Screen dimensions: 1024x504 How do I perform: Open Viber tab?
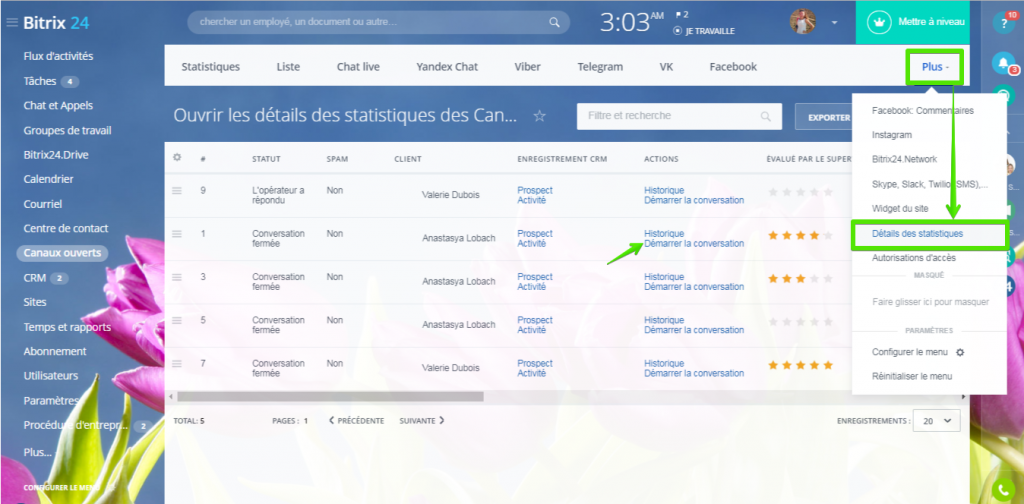pyautogui.click(x=527, y=67)
